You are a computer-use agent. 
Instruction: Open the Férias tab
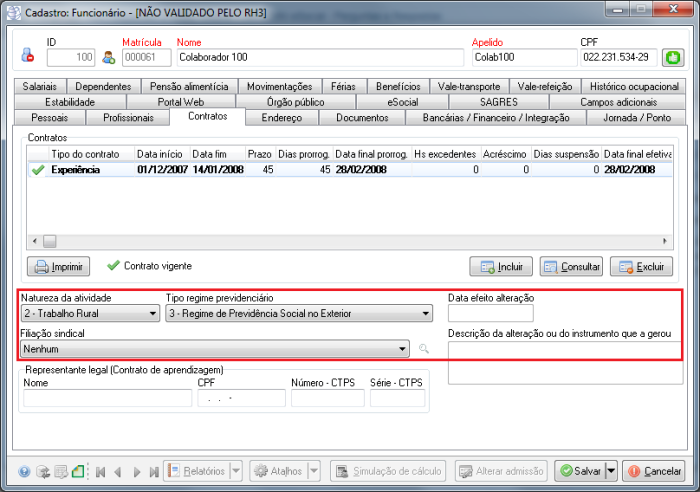point(342,87)
